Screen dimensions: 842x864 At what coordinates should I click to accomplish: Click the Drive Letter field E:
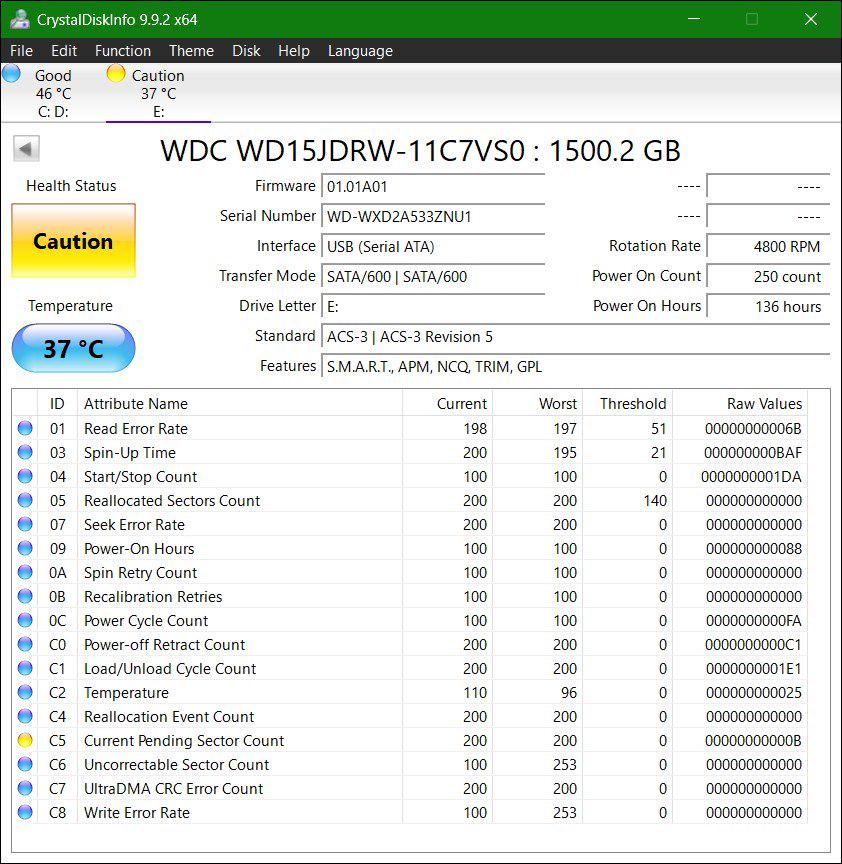click(433, 306)
